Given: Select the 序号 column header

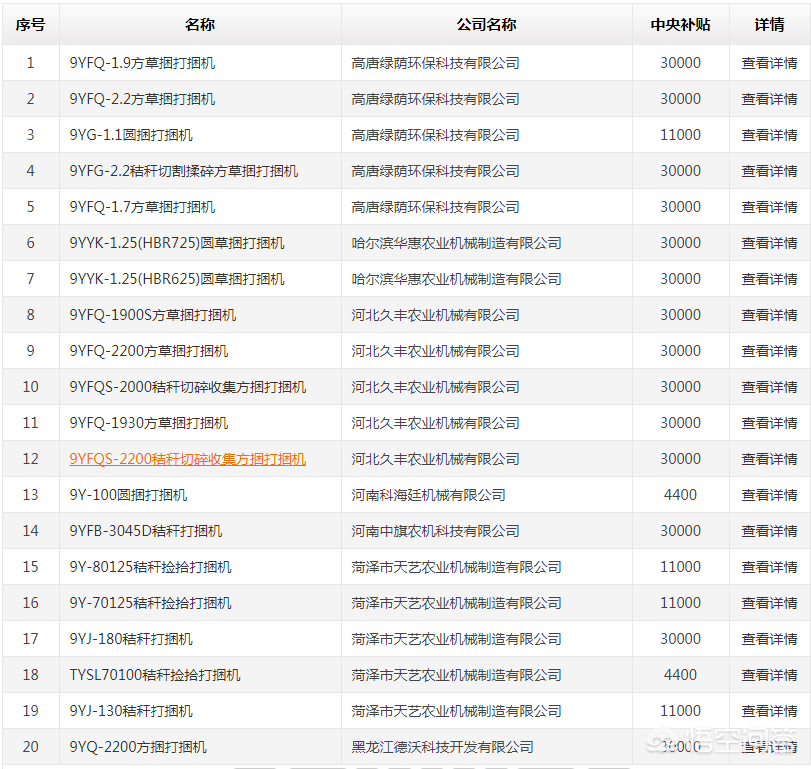Looking at the screenshot, I should pos(31,24).
